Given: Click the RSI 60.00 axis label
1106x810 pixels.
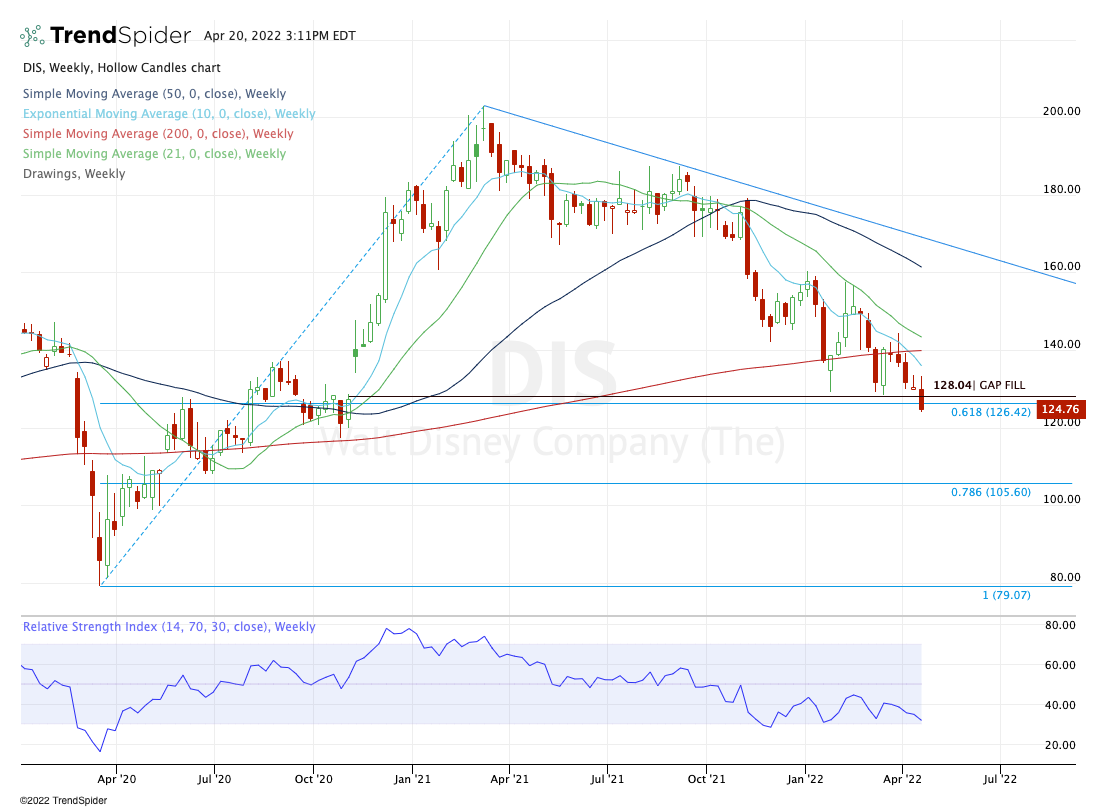Looking at the screenshot, I should (x=1060, y=665).
